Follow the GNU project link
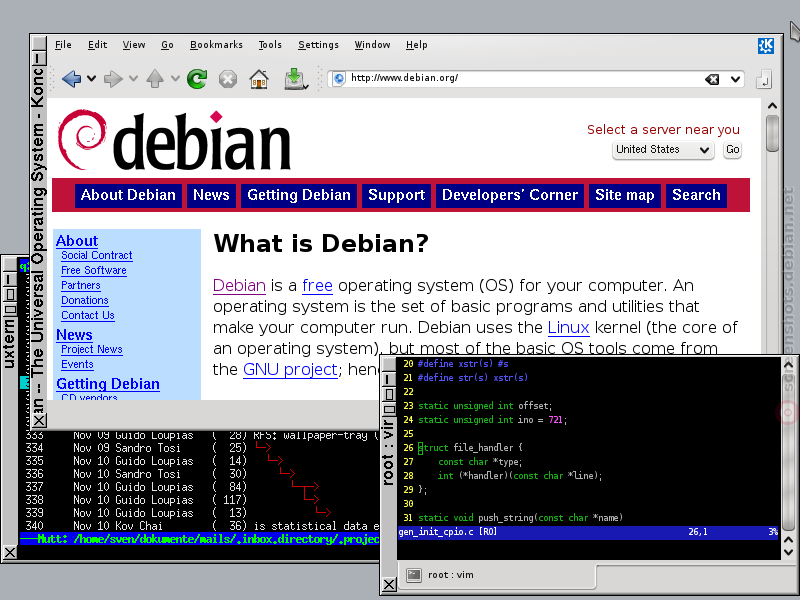The height and width of the screenshot is (600, 800). tap(290, 369)
